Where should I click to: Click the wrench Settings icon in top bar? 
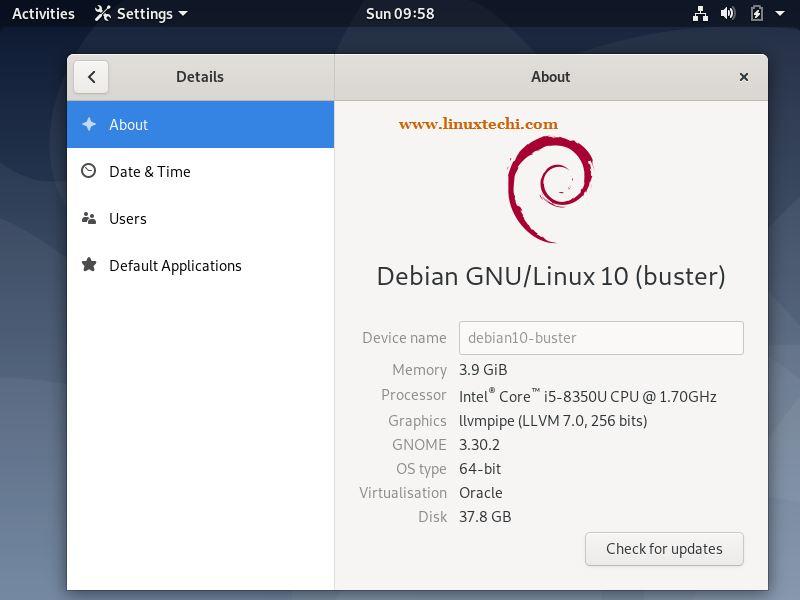click(x=101, y=13)
